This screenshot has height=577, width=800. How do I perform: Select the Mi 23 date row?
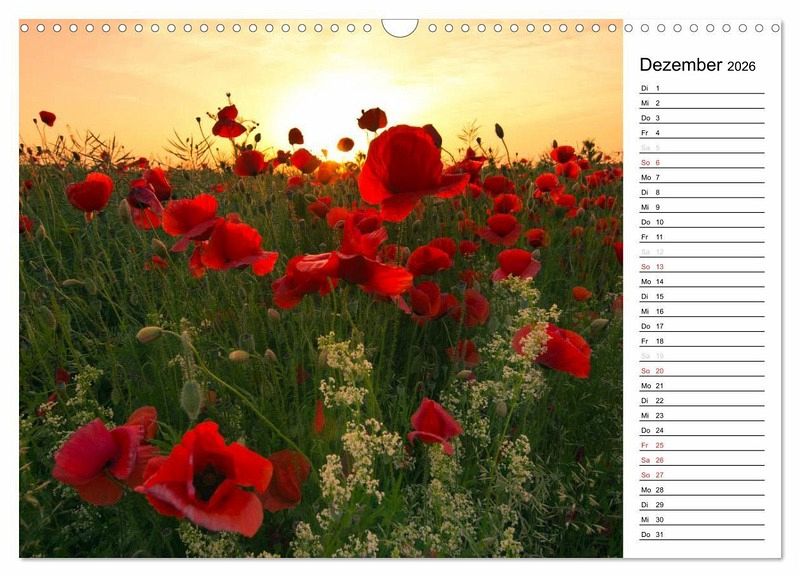(x=702, y=415)
